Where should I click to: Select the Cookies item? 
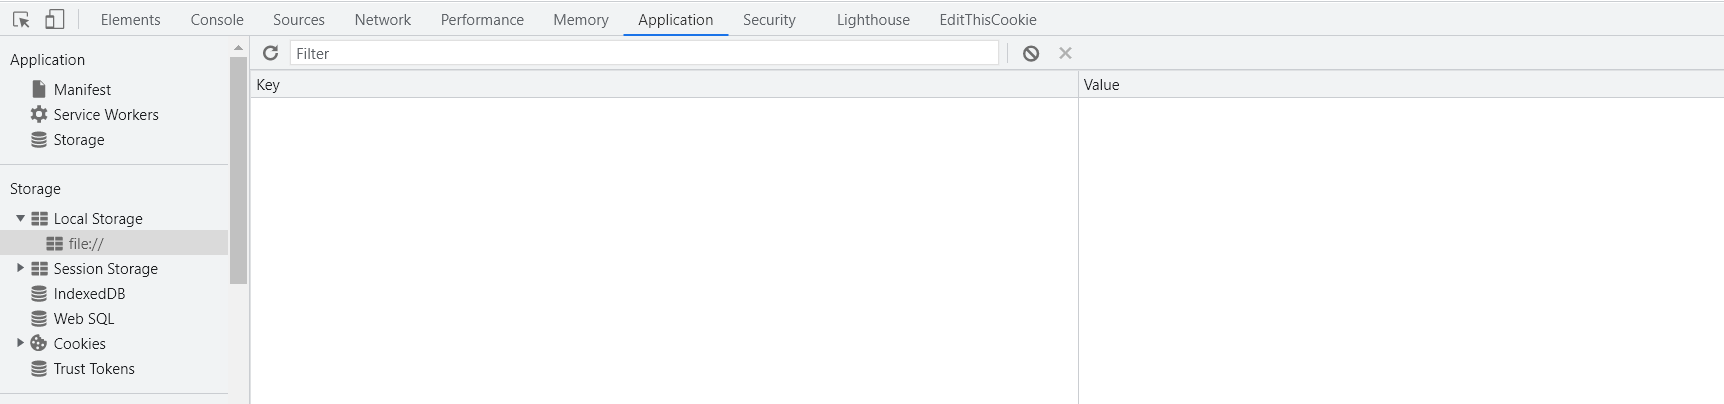point(79,344)
